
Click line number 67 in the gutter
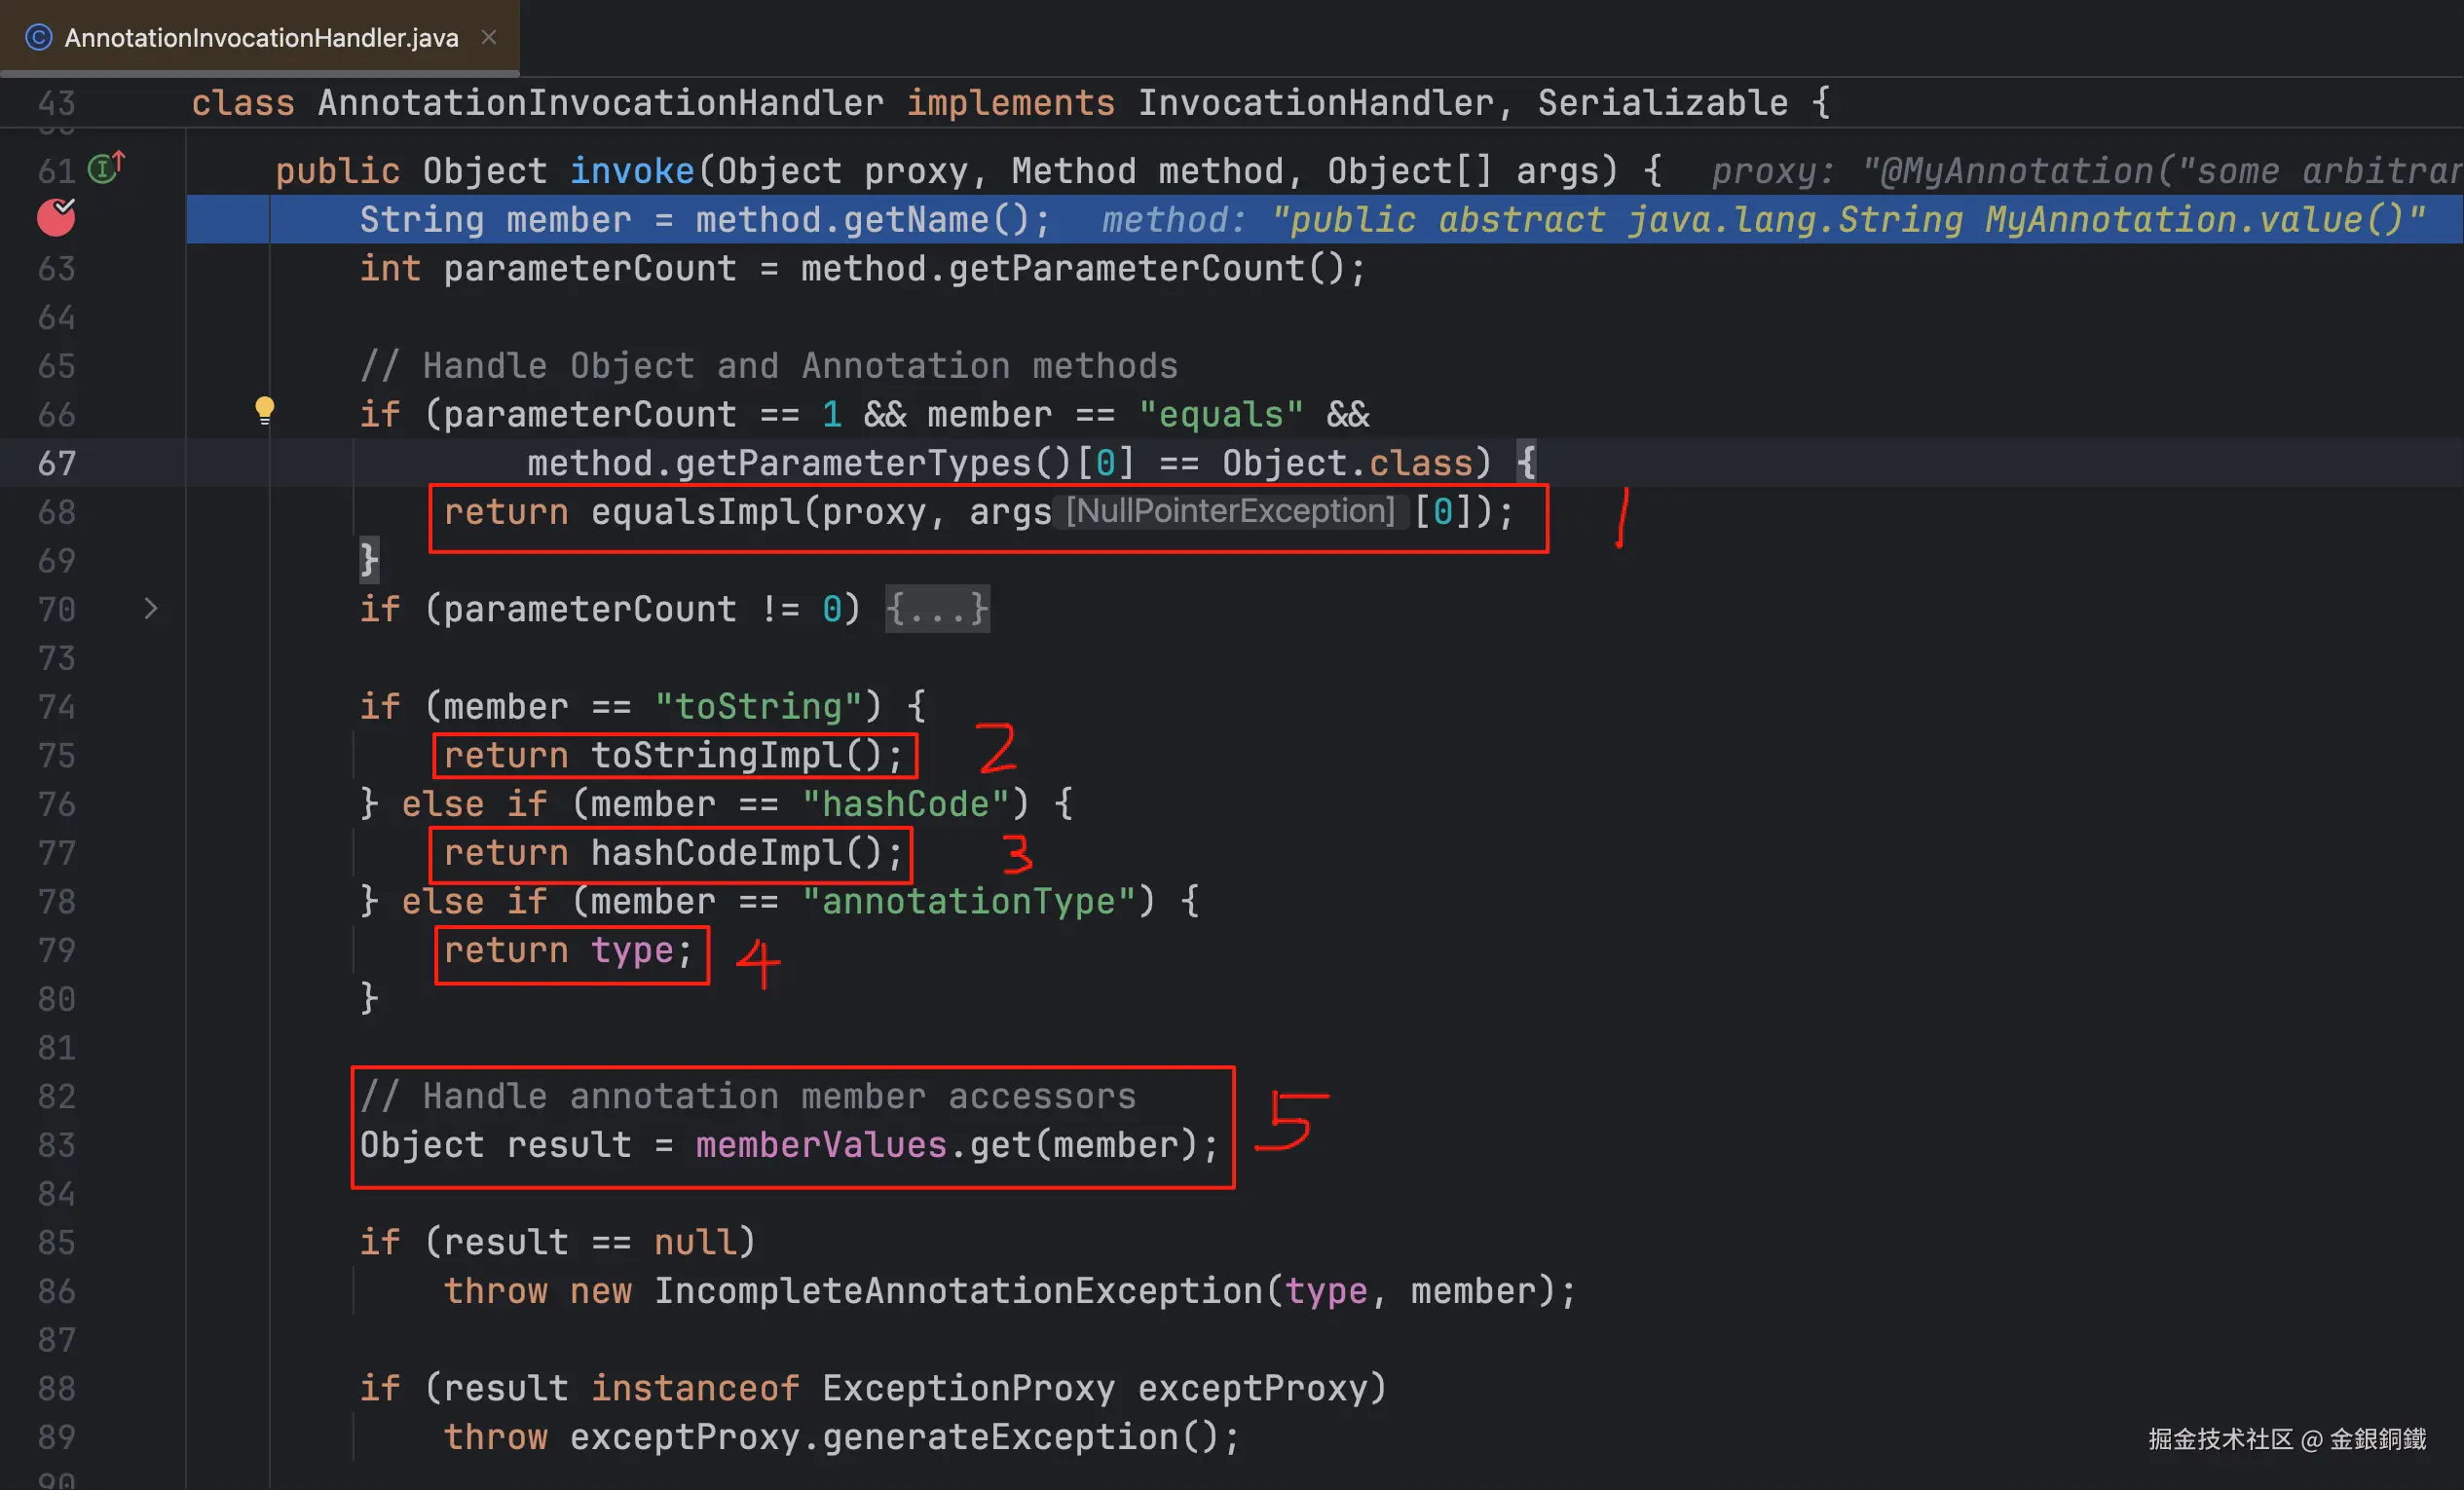pos(57,463)
